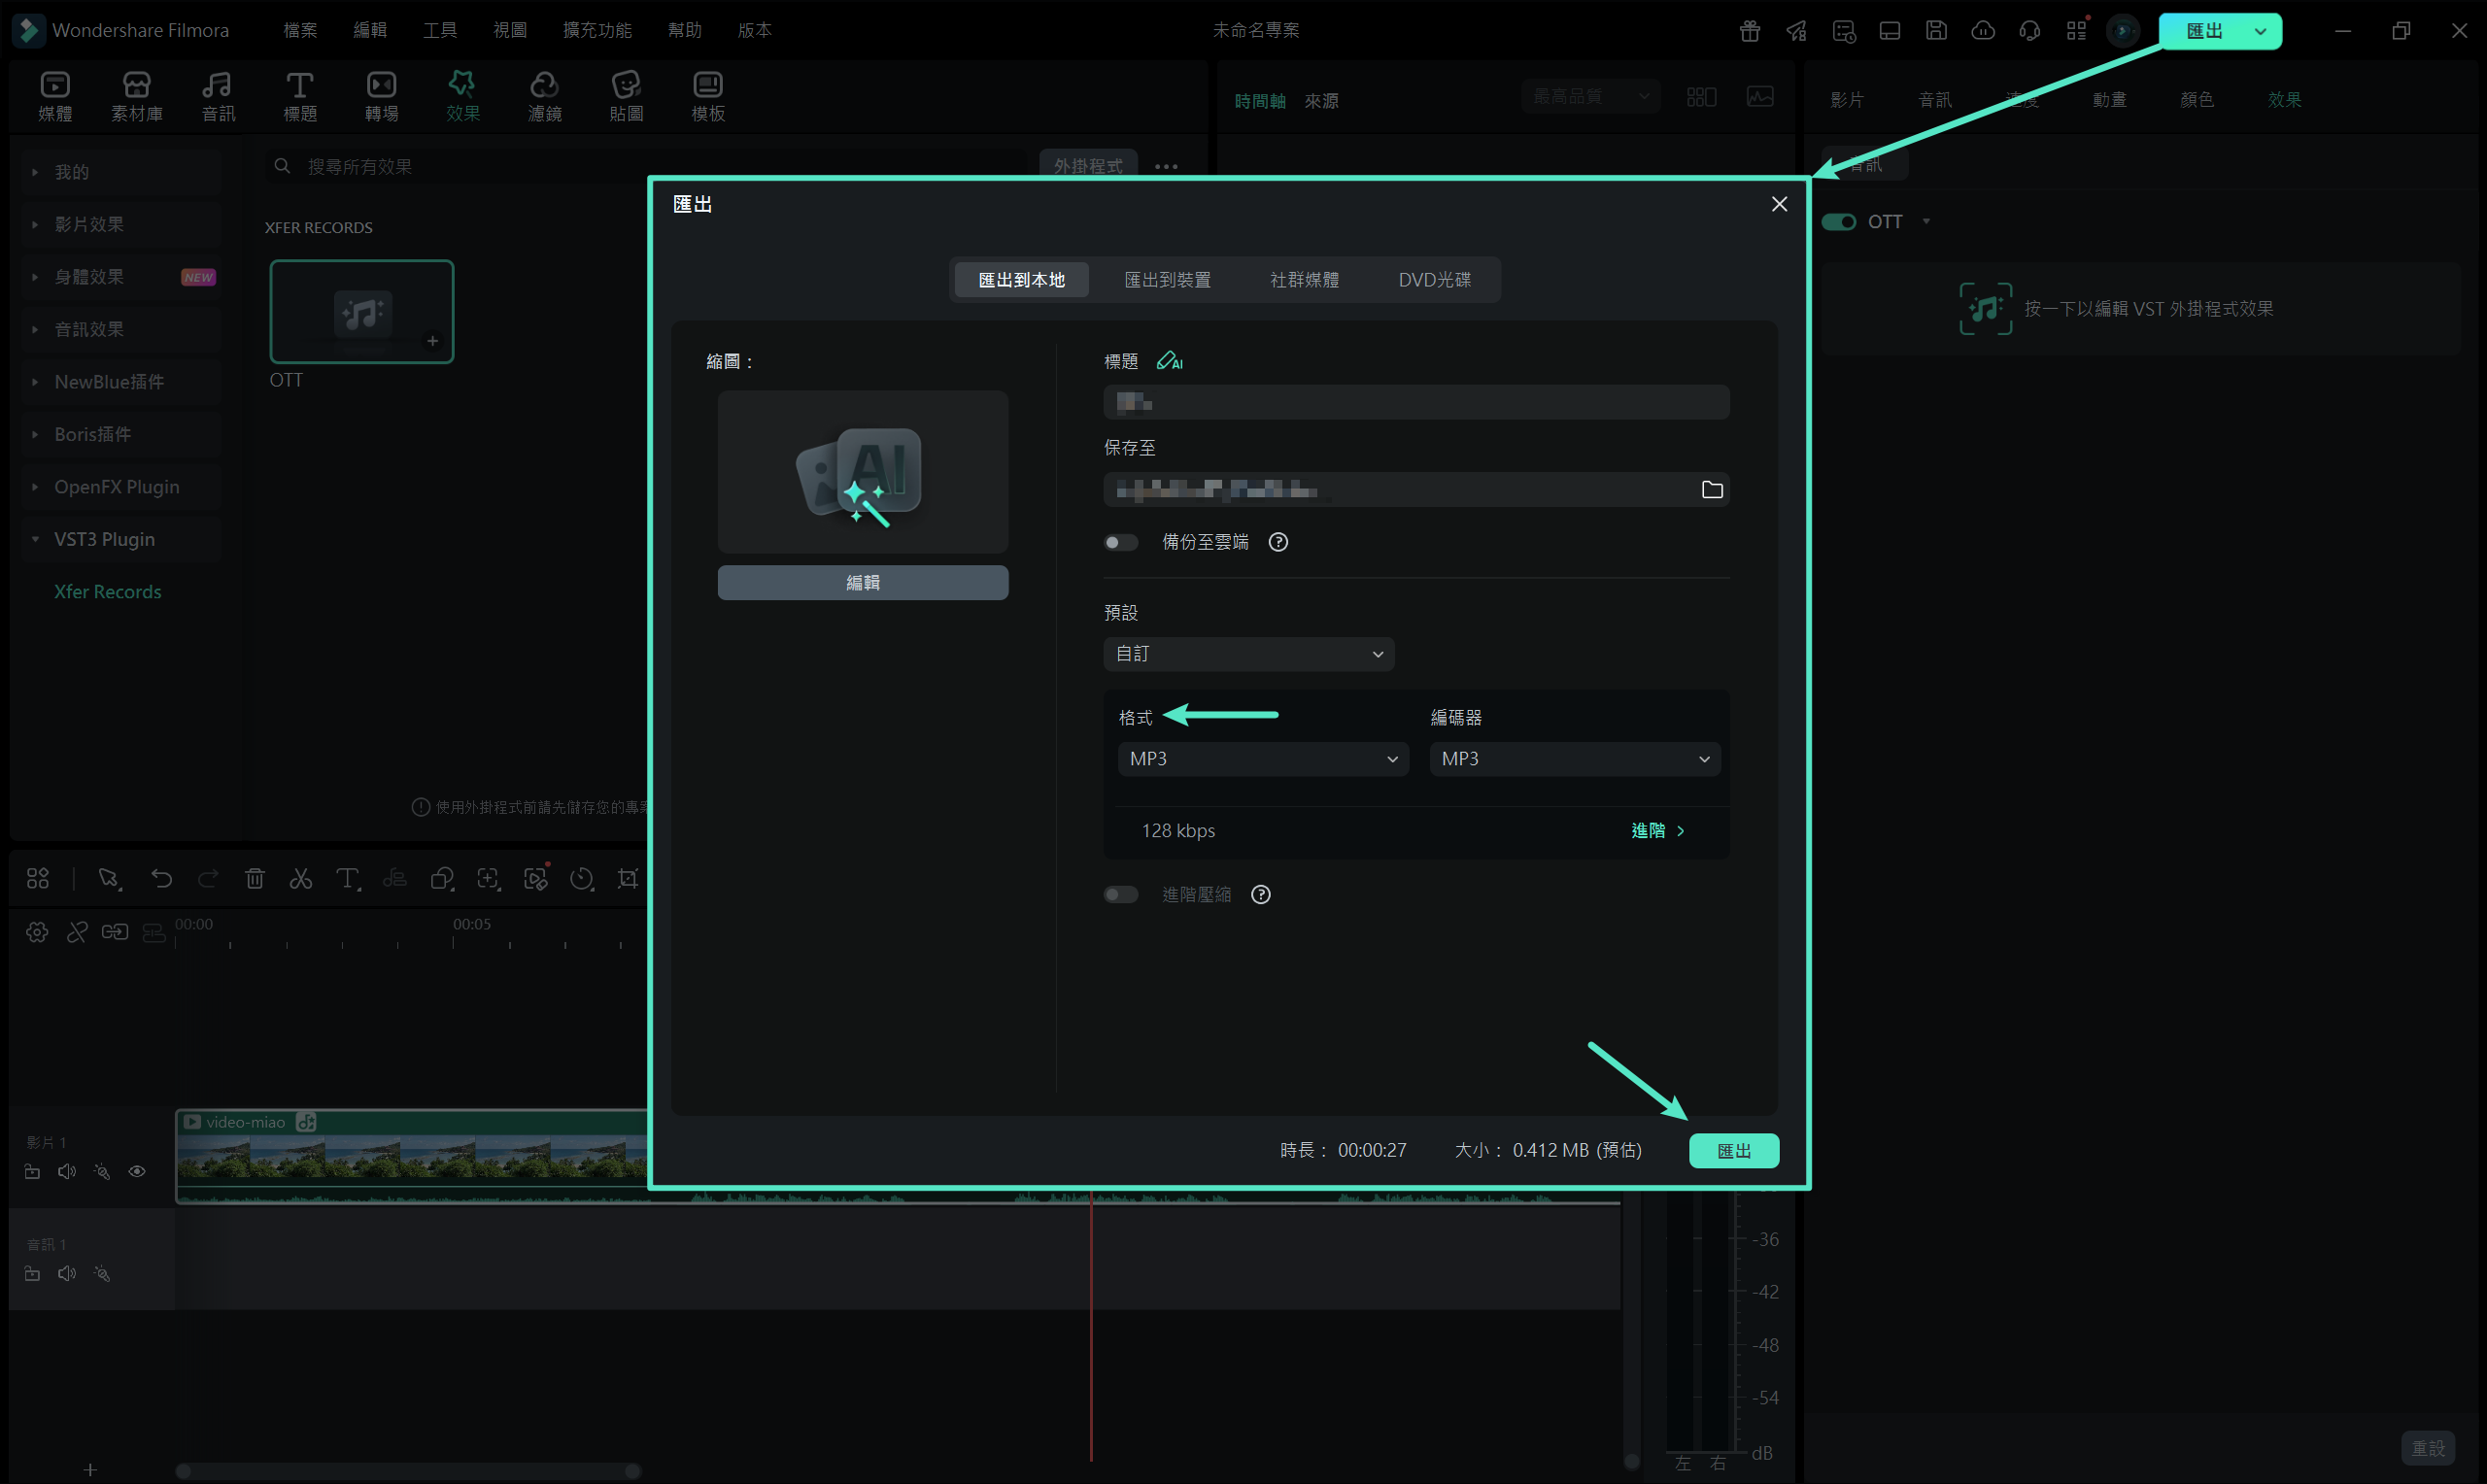This screenshot has width=2487, height=1484.
Task: Select the Split scissors tool in timeline toolbar
Action: point(300,879)
